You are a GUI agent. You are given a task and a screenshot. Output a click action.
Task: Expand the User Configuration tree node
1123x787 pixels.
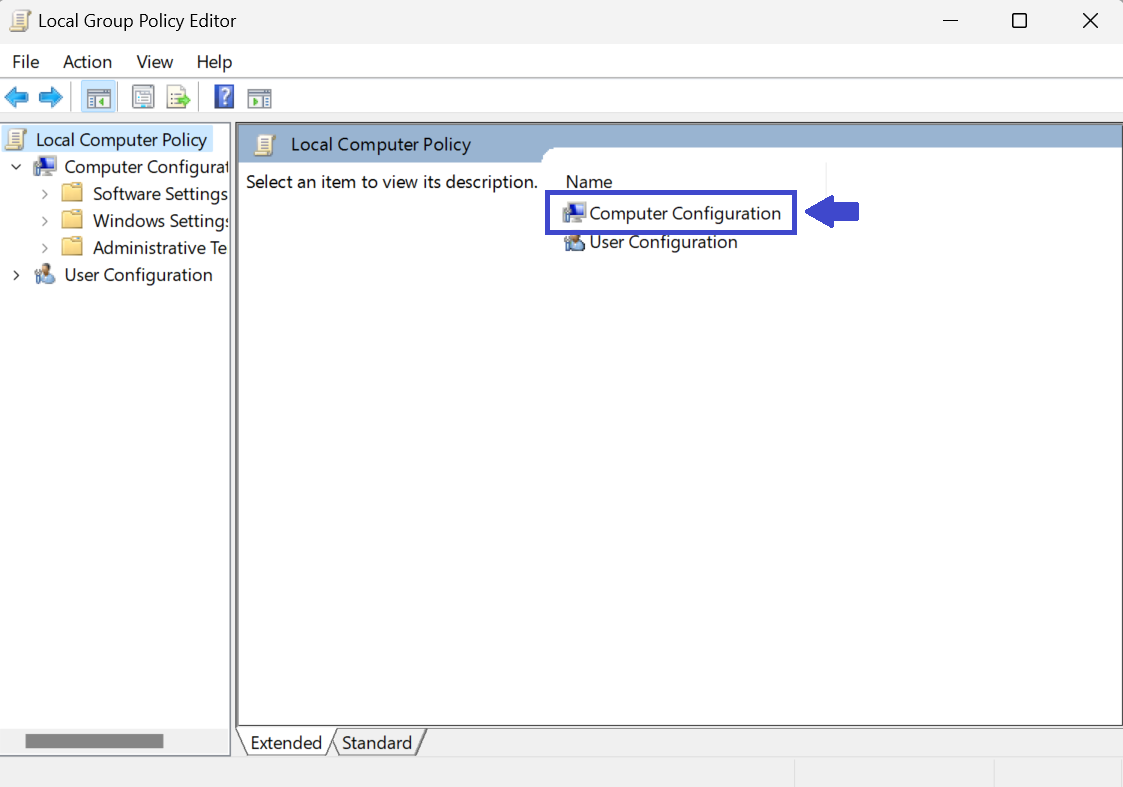(16, 275)
